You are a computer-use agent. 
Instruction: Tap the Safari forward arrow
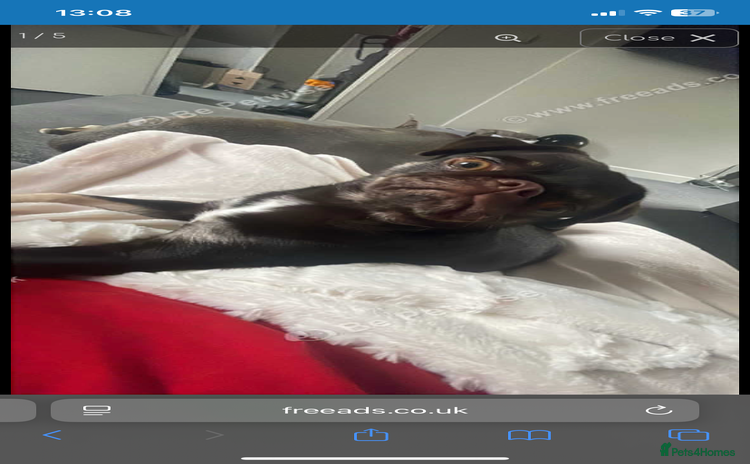click(214, 435)
